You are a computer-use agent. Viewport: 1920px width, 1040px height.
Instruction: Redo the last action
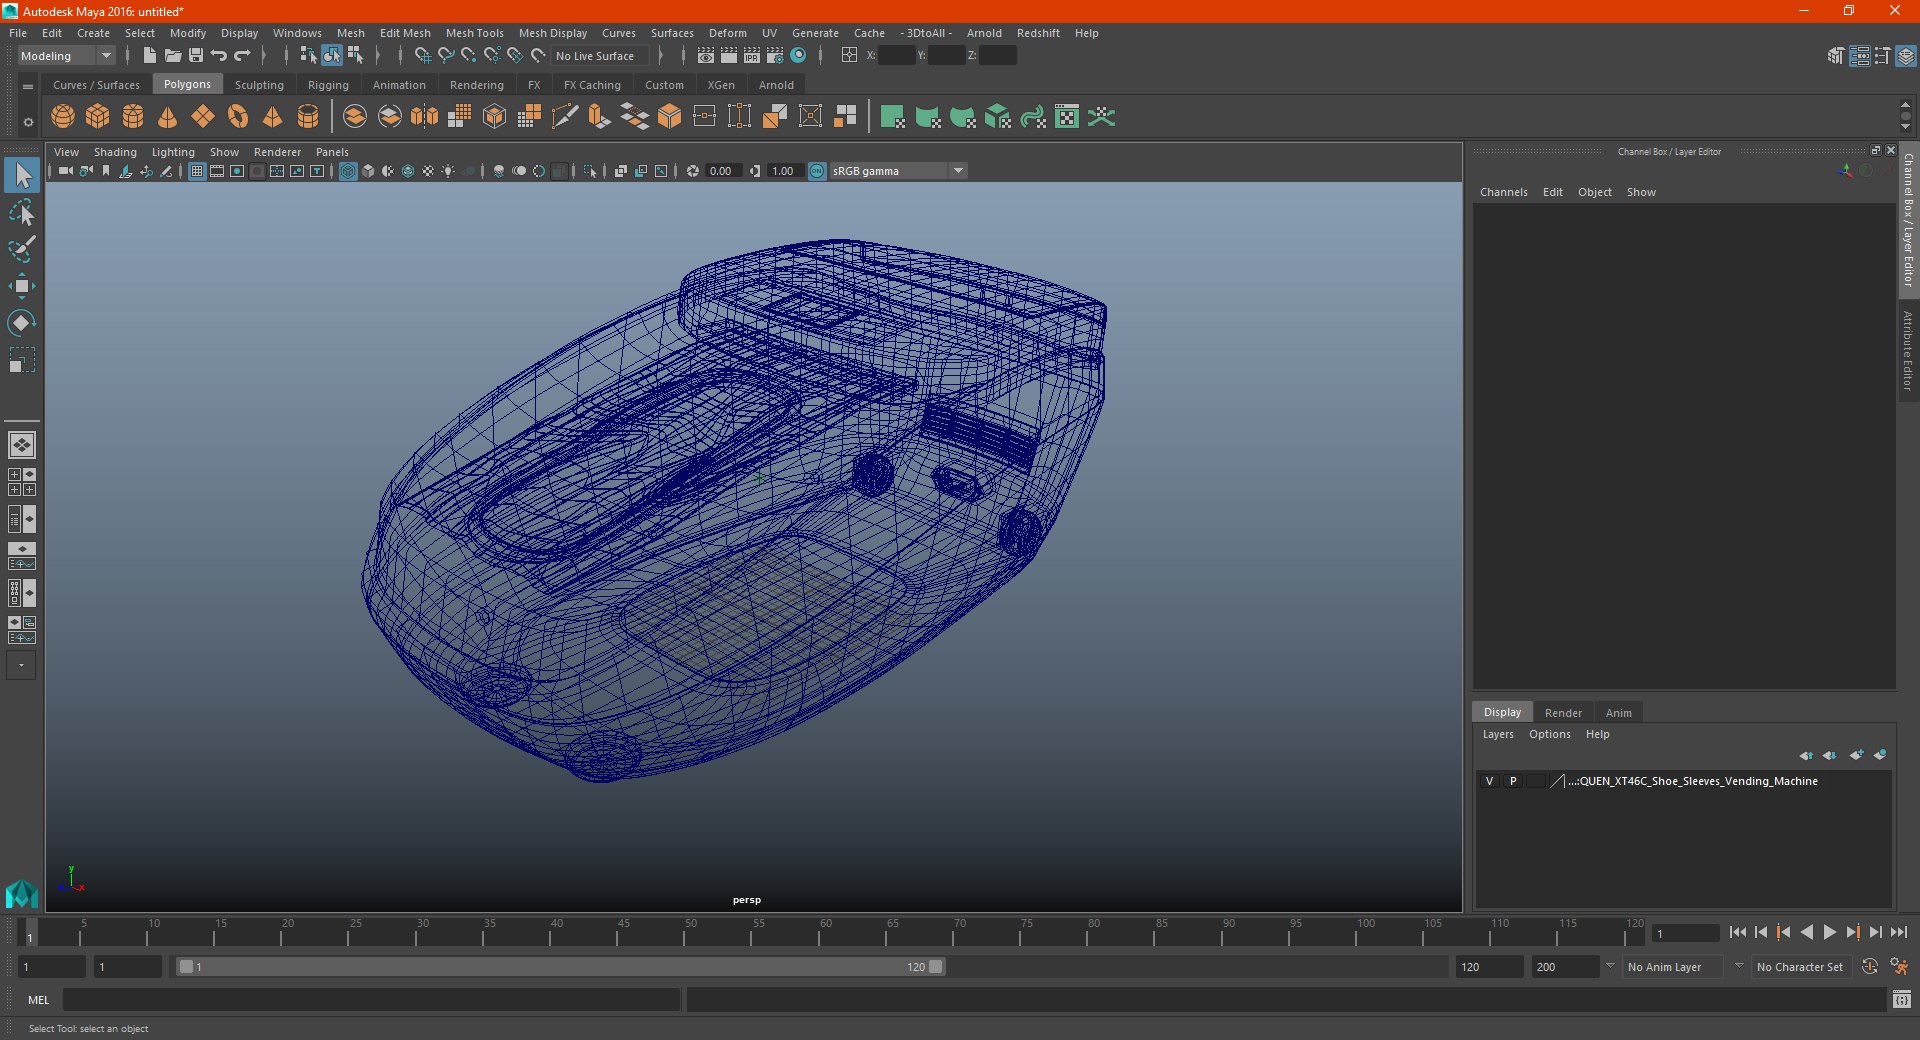coord(242,56)
